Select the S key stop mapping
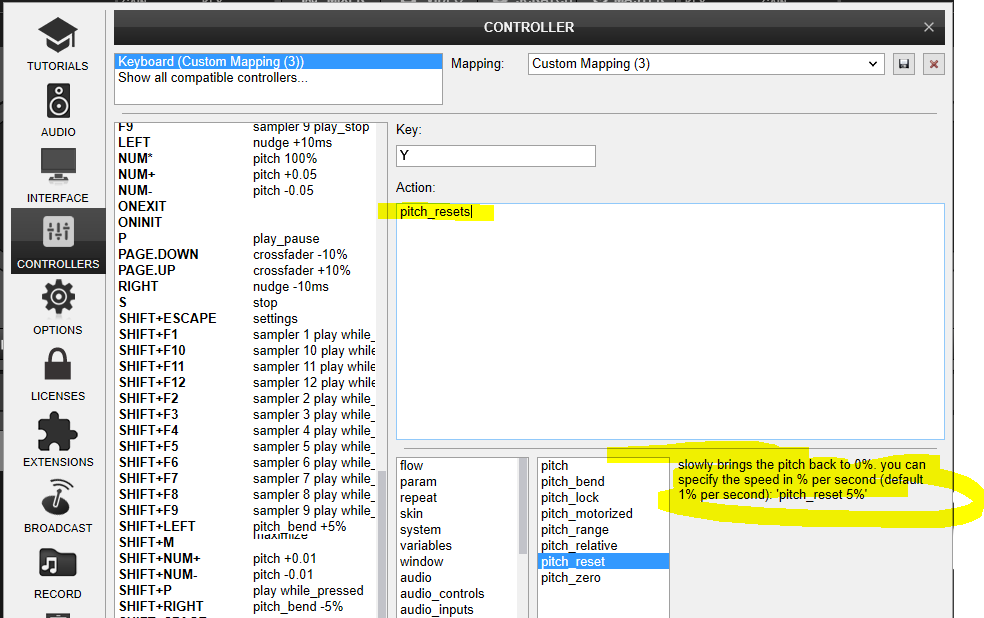 click(247, 302)
